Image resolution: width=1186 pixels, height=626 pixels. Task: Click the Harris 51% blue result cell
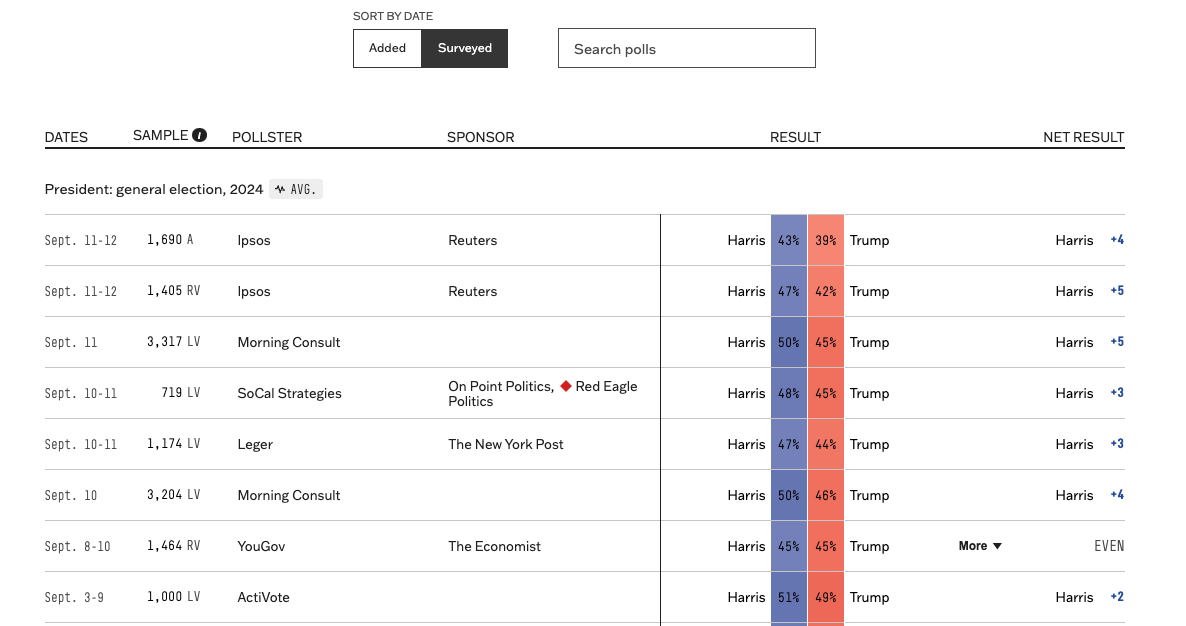point(788,597)
